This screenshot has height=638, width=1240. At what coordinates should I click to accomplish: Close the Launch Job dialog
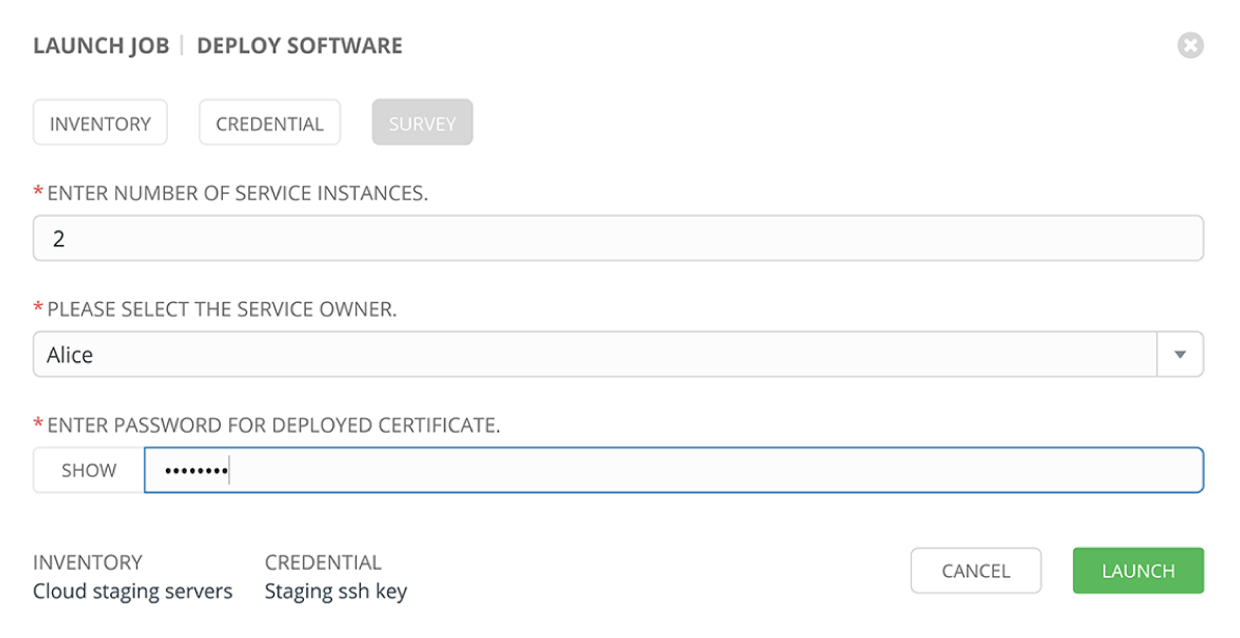tap(1189, 46)
